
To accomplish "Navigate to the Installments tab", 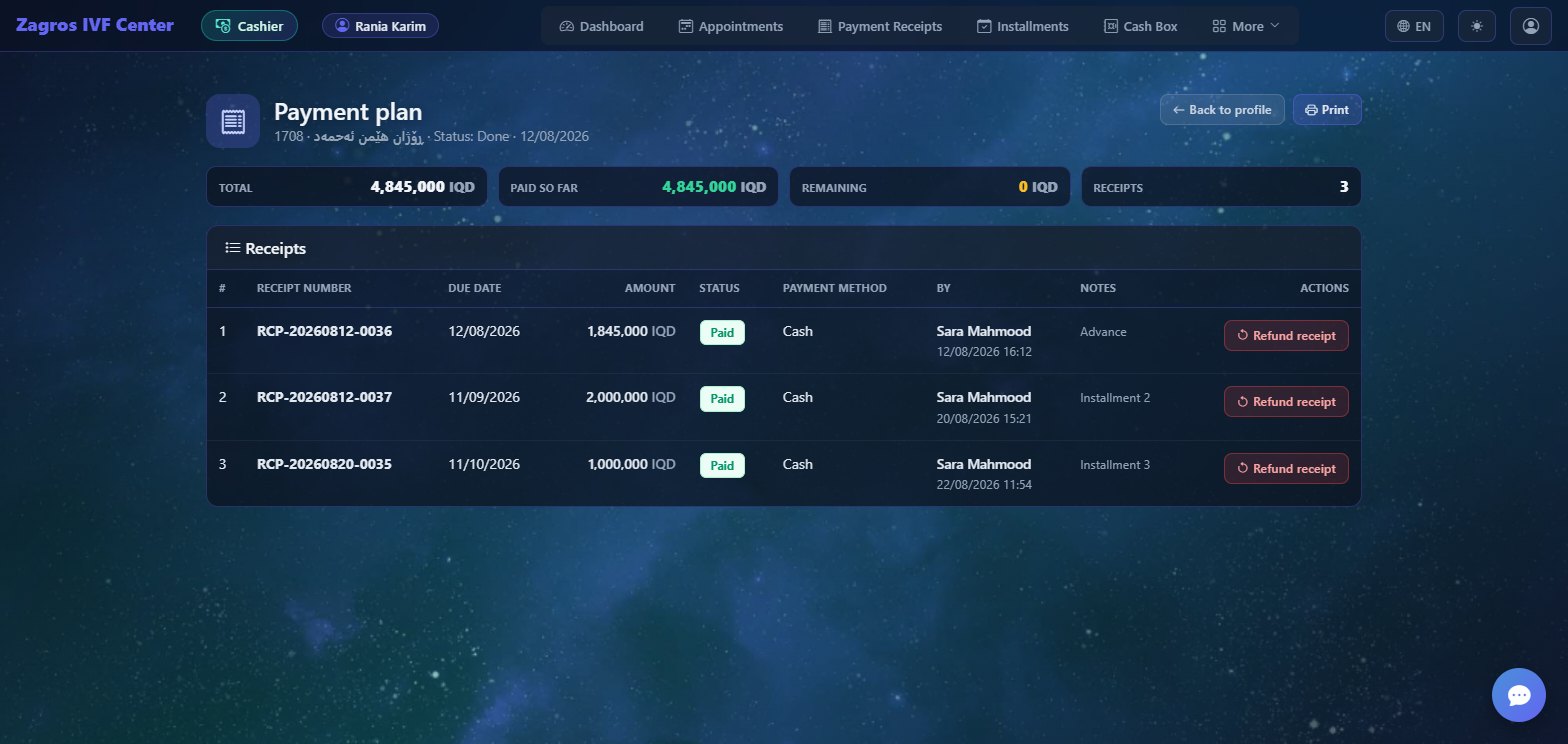I will (1023, 26).
